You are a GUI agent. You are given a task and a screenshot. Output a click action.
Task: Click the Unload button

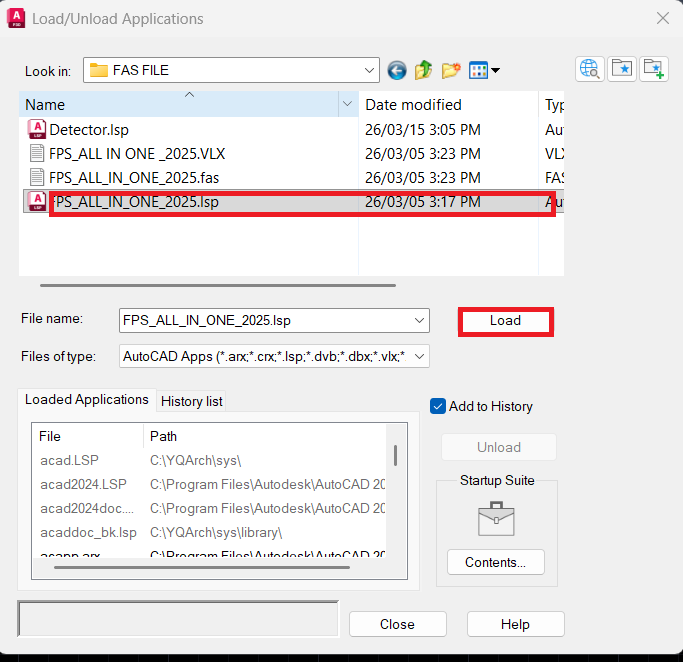pyautogui.click(x=499, y=447)
